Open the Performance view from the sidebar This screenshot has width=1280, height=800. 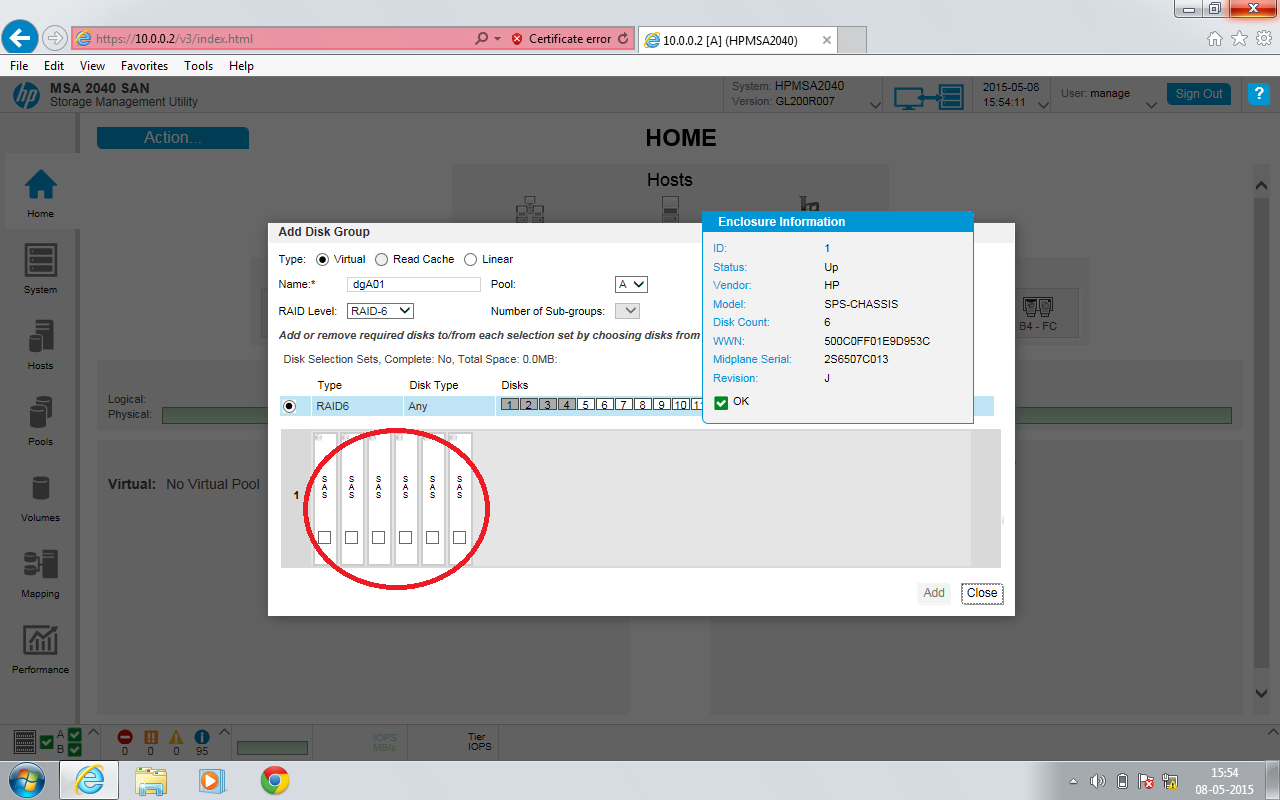click(x=40, y=648)
